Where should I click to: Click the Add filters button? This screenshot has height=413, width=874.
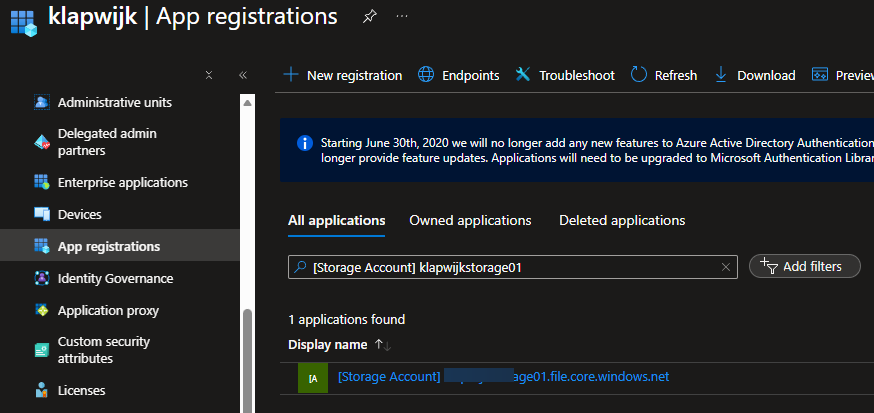[x=804, y=266]
